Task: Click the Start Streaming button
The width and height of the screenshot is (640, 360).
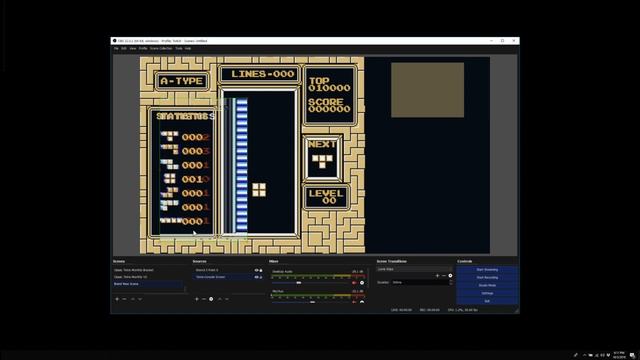Action: tap(487, 270)
